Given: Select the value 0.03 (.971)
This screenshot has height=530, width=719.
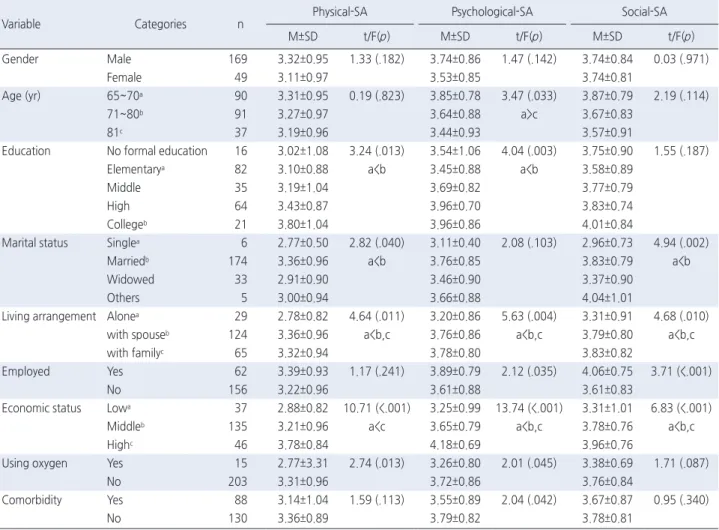Looking at the screenshot, I should coord(681,59).
